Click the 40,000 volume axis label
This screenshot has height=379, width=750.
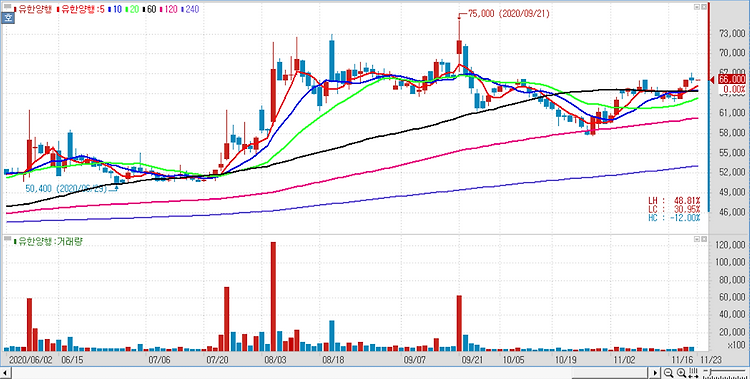pyautogui.click(x=732, y=315)
